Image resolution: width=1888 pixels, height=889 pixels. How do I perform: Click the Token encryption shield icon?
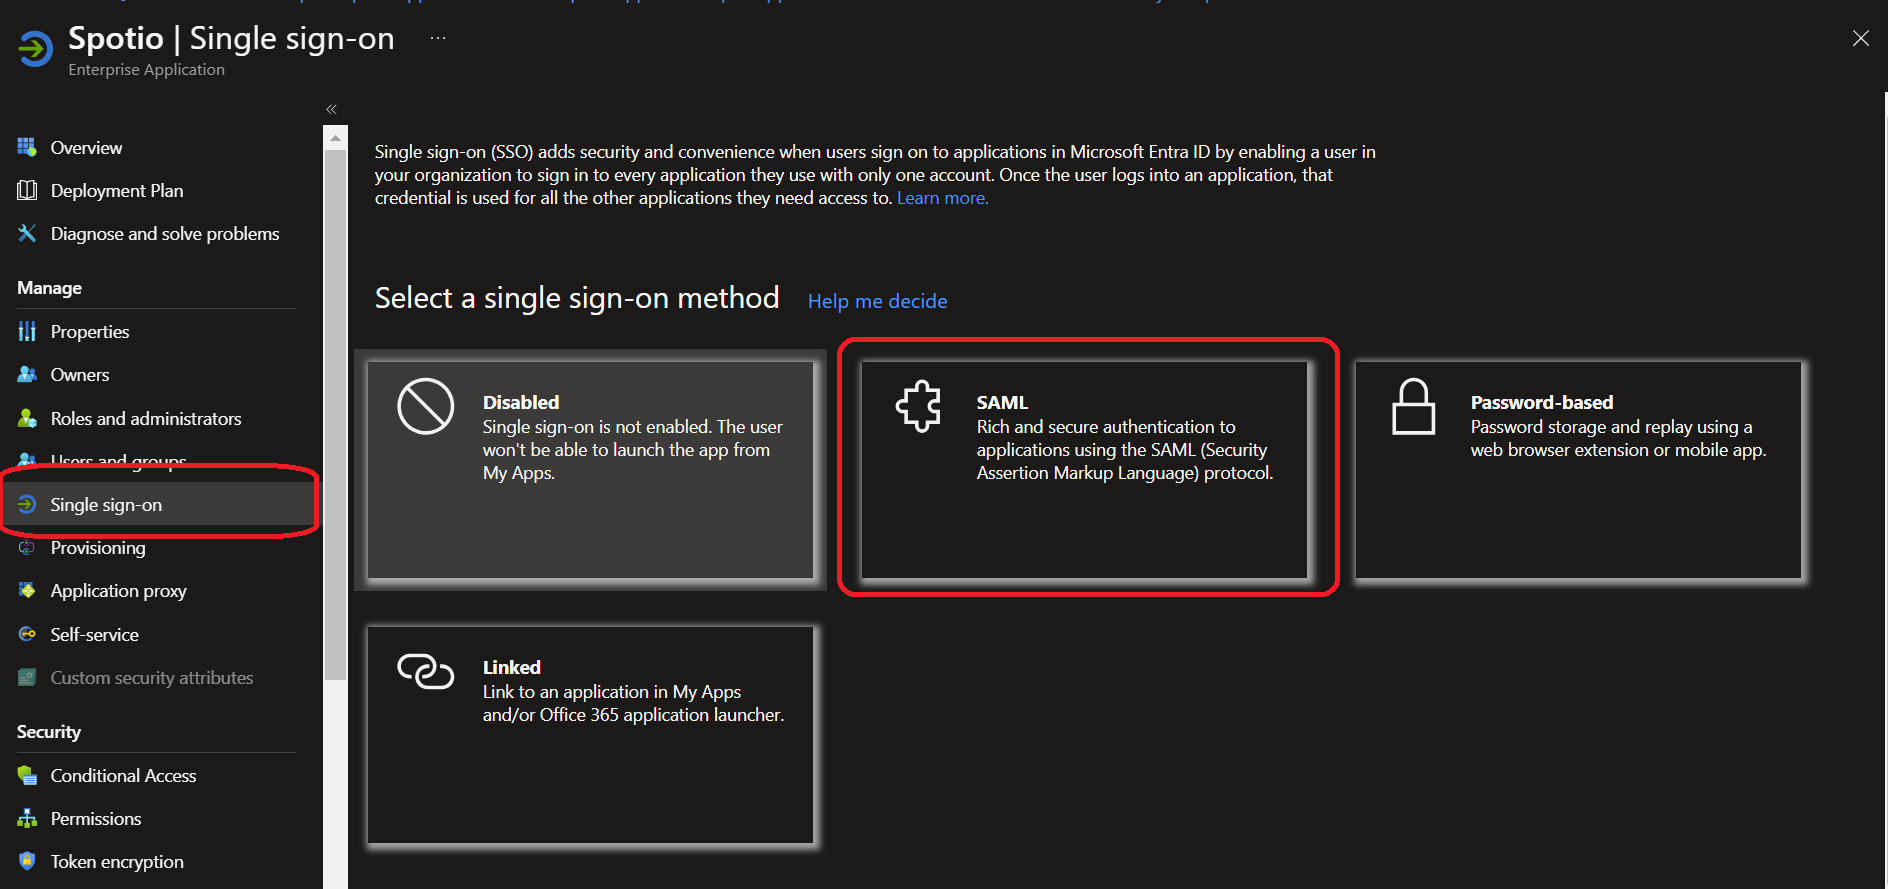(x=27, y=861)
